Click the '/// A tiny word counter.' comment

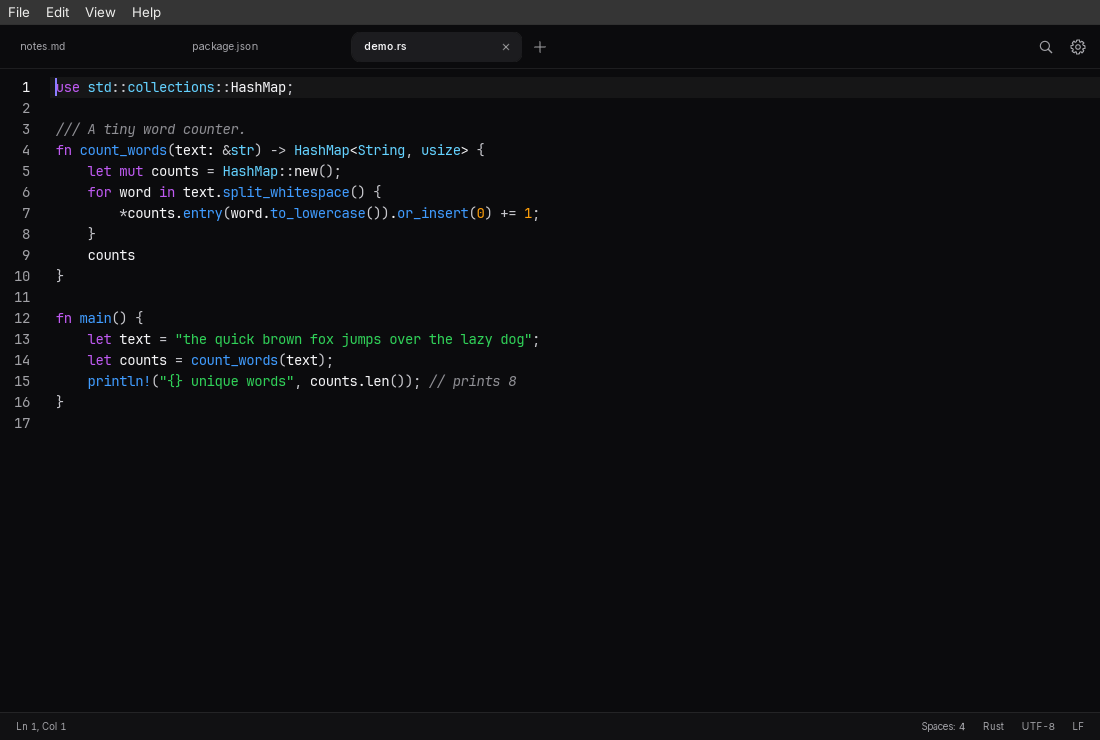click(151, 130)
